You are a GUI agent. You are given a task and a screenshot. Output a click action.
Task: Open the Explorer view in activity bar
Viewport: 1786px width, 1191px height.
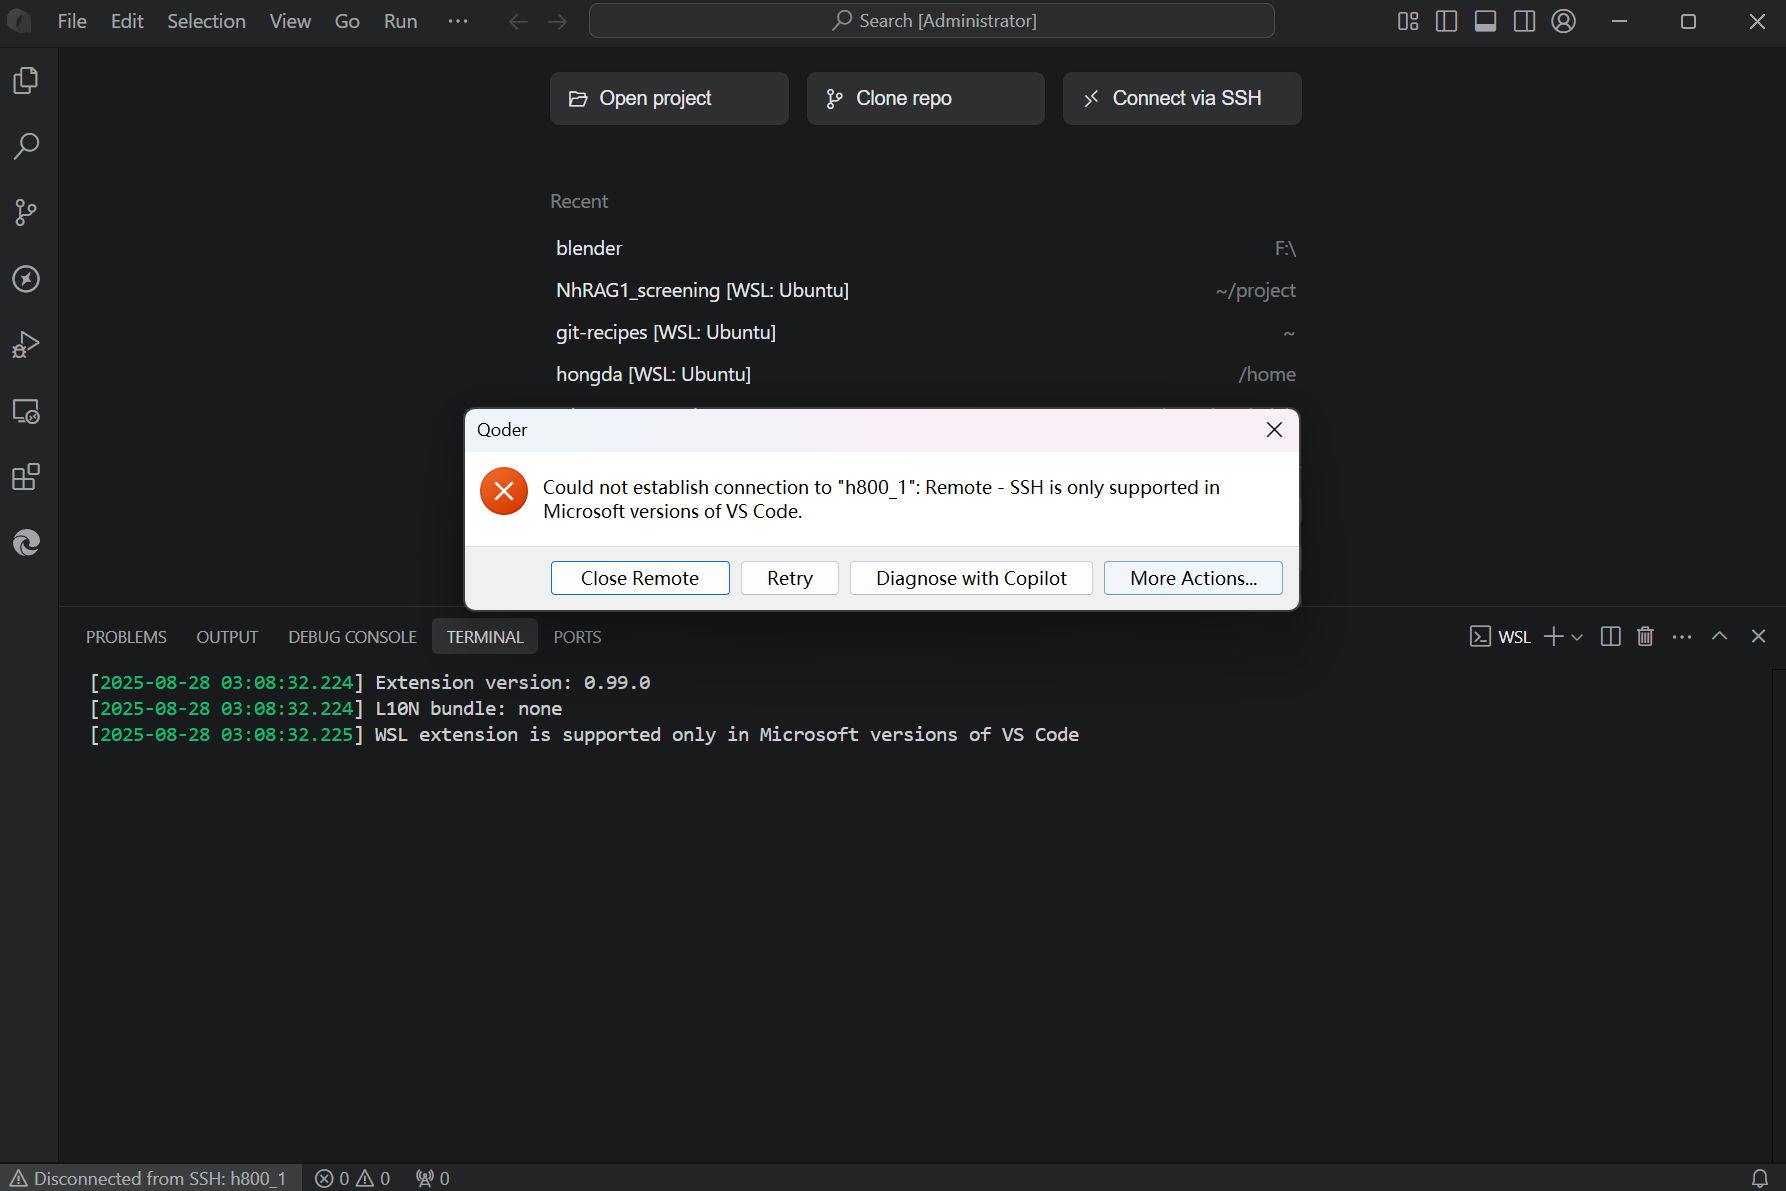[x=26, y=80]
